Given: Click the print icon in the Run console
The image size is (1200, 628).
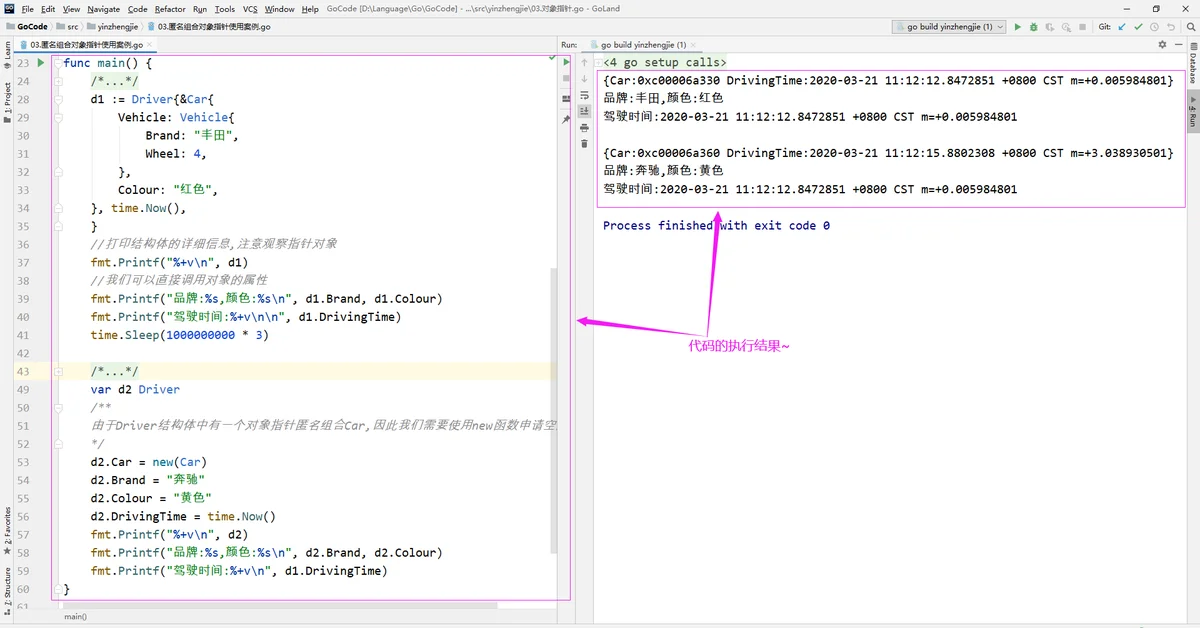Looking at the screenshot, I should [584, 127].
